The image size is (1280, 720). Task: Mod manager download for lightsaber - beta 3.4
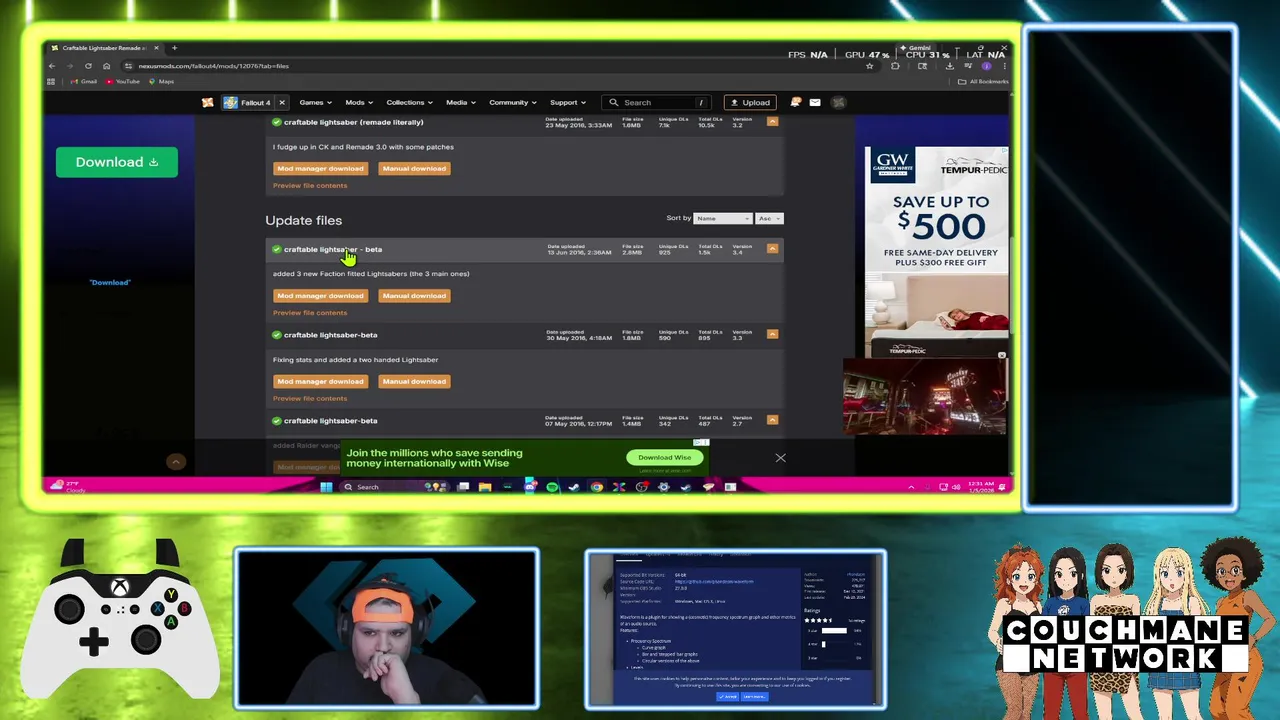pos(320,295)
